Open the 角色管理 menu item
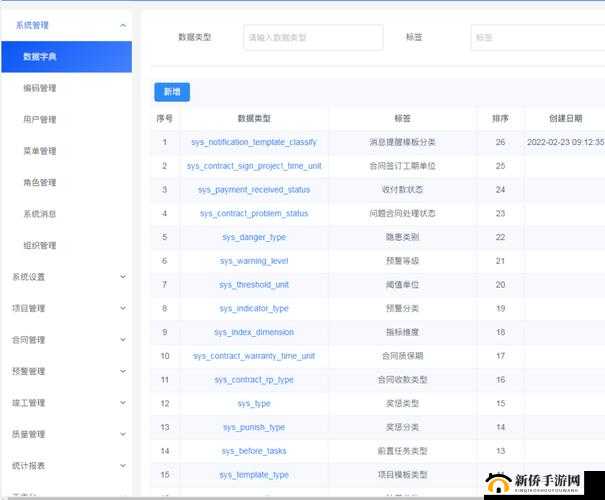 pos(40,182)
